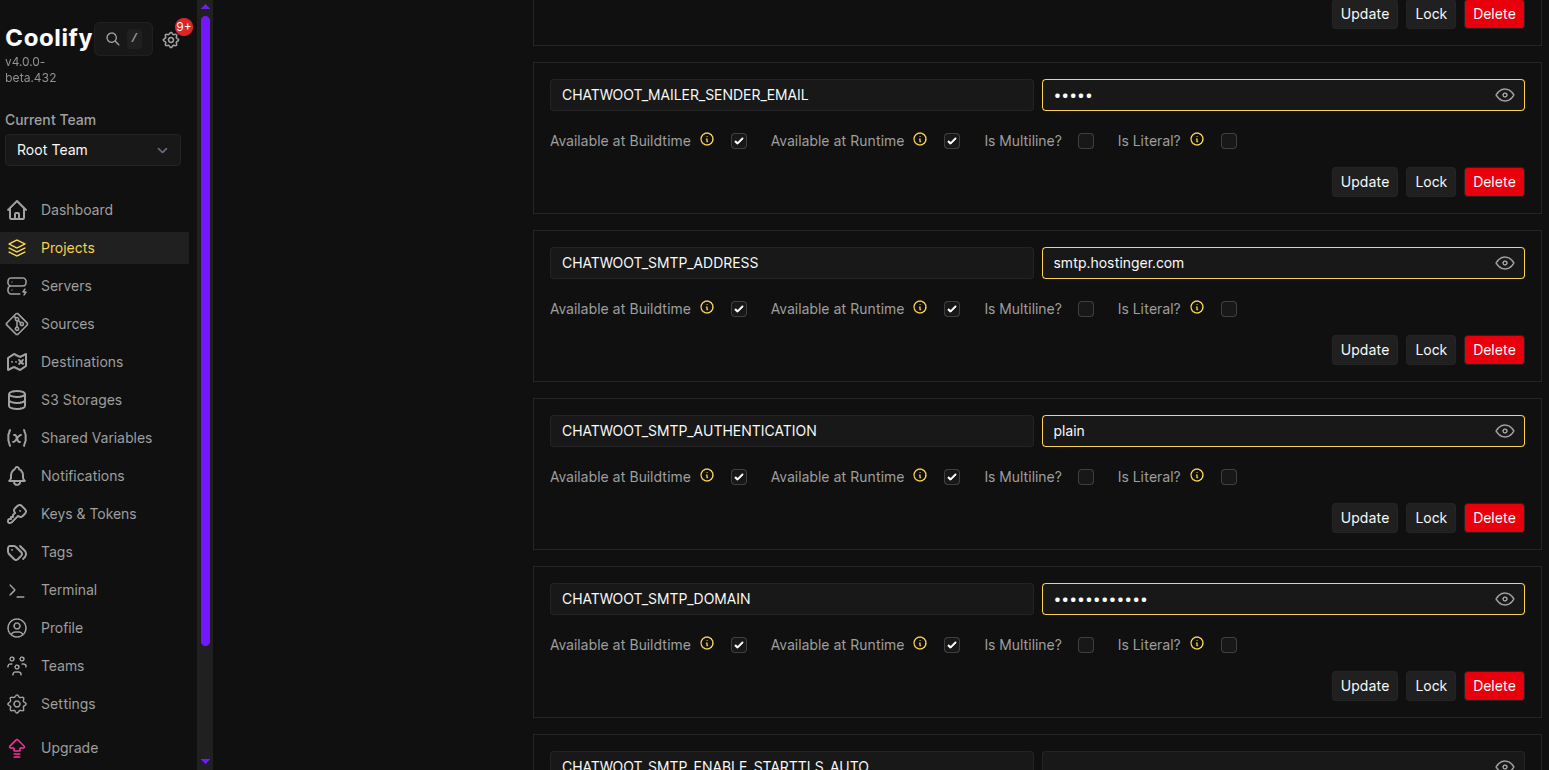Screen dimensions: 1549x770
Task: Click the search magnifier icon
Action: pyautogui.click(x=113, y=39)
